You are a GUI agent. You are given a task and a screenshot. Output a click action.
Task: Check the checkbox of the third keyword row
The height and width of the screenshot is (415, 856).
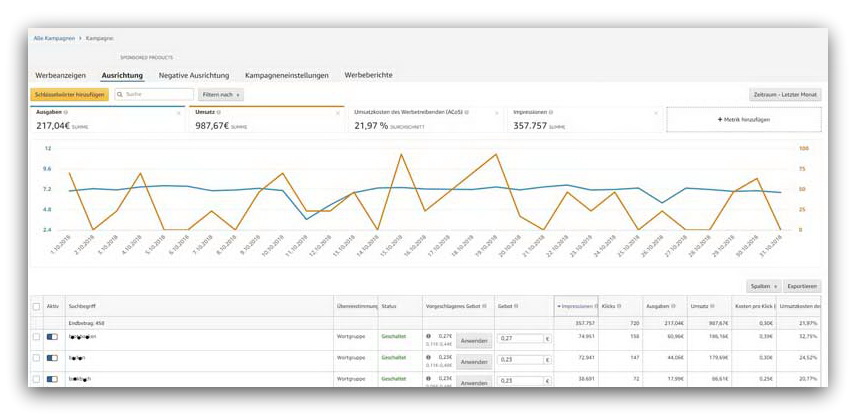click(x=37, y=380)
